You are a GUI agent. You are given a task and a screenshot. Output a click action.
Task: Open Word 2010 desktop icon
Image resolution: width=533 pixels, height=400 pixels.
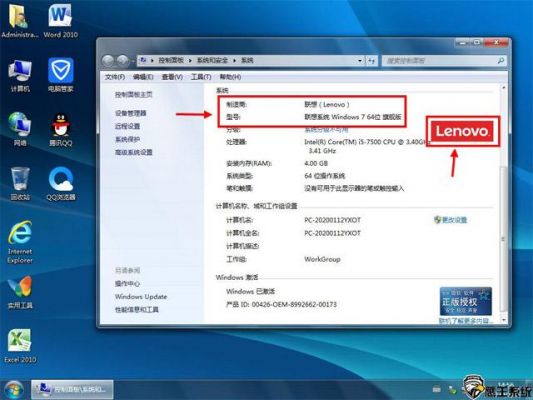(61, 21)
